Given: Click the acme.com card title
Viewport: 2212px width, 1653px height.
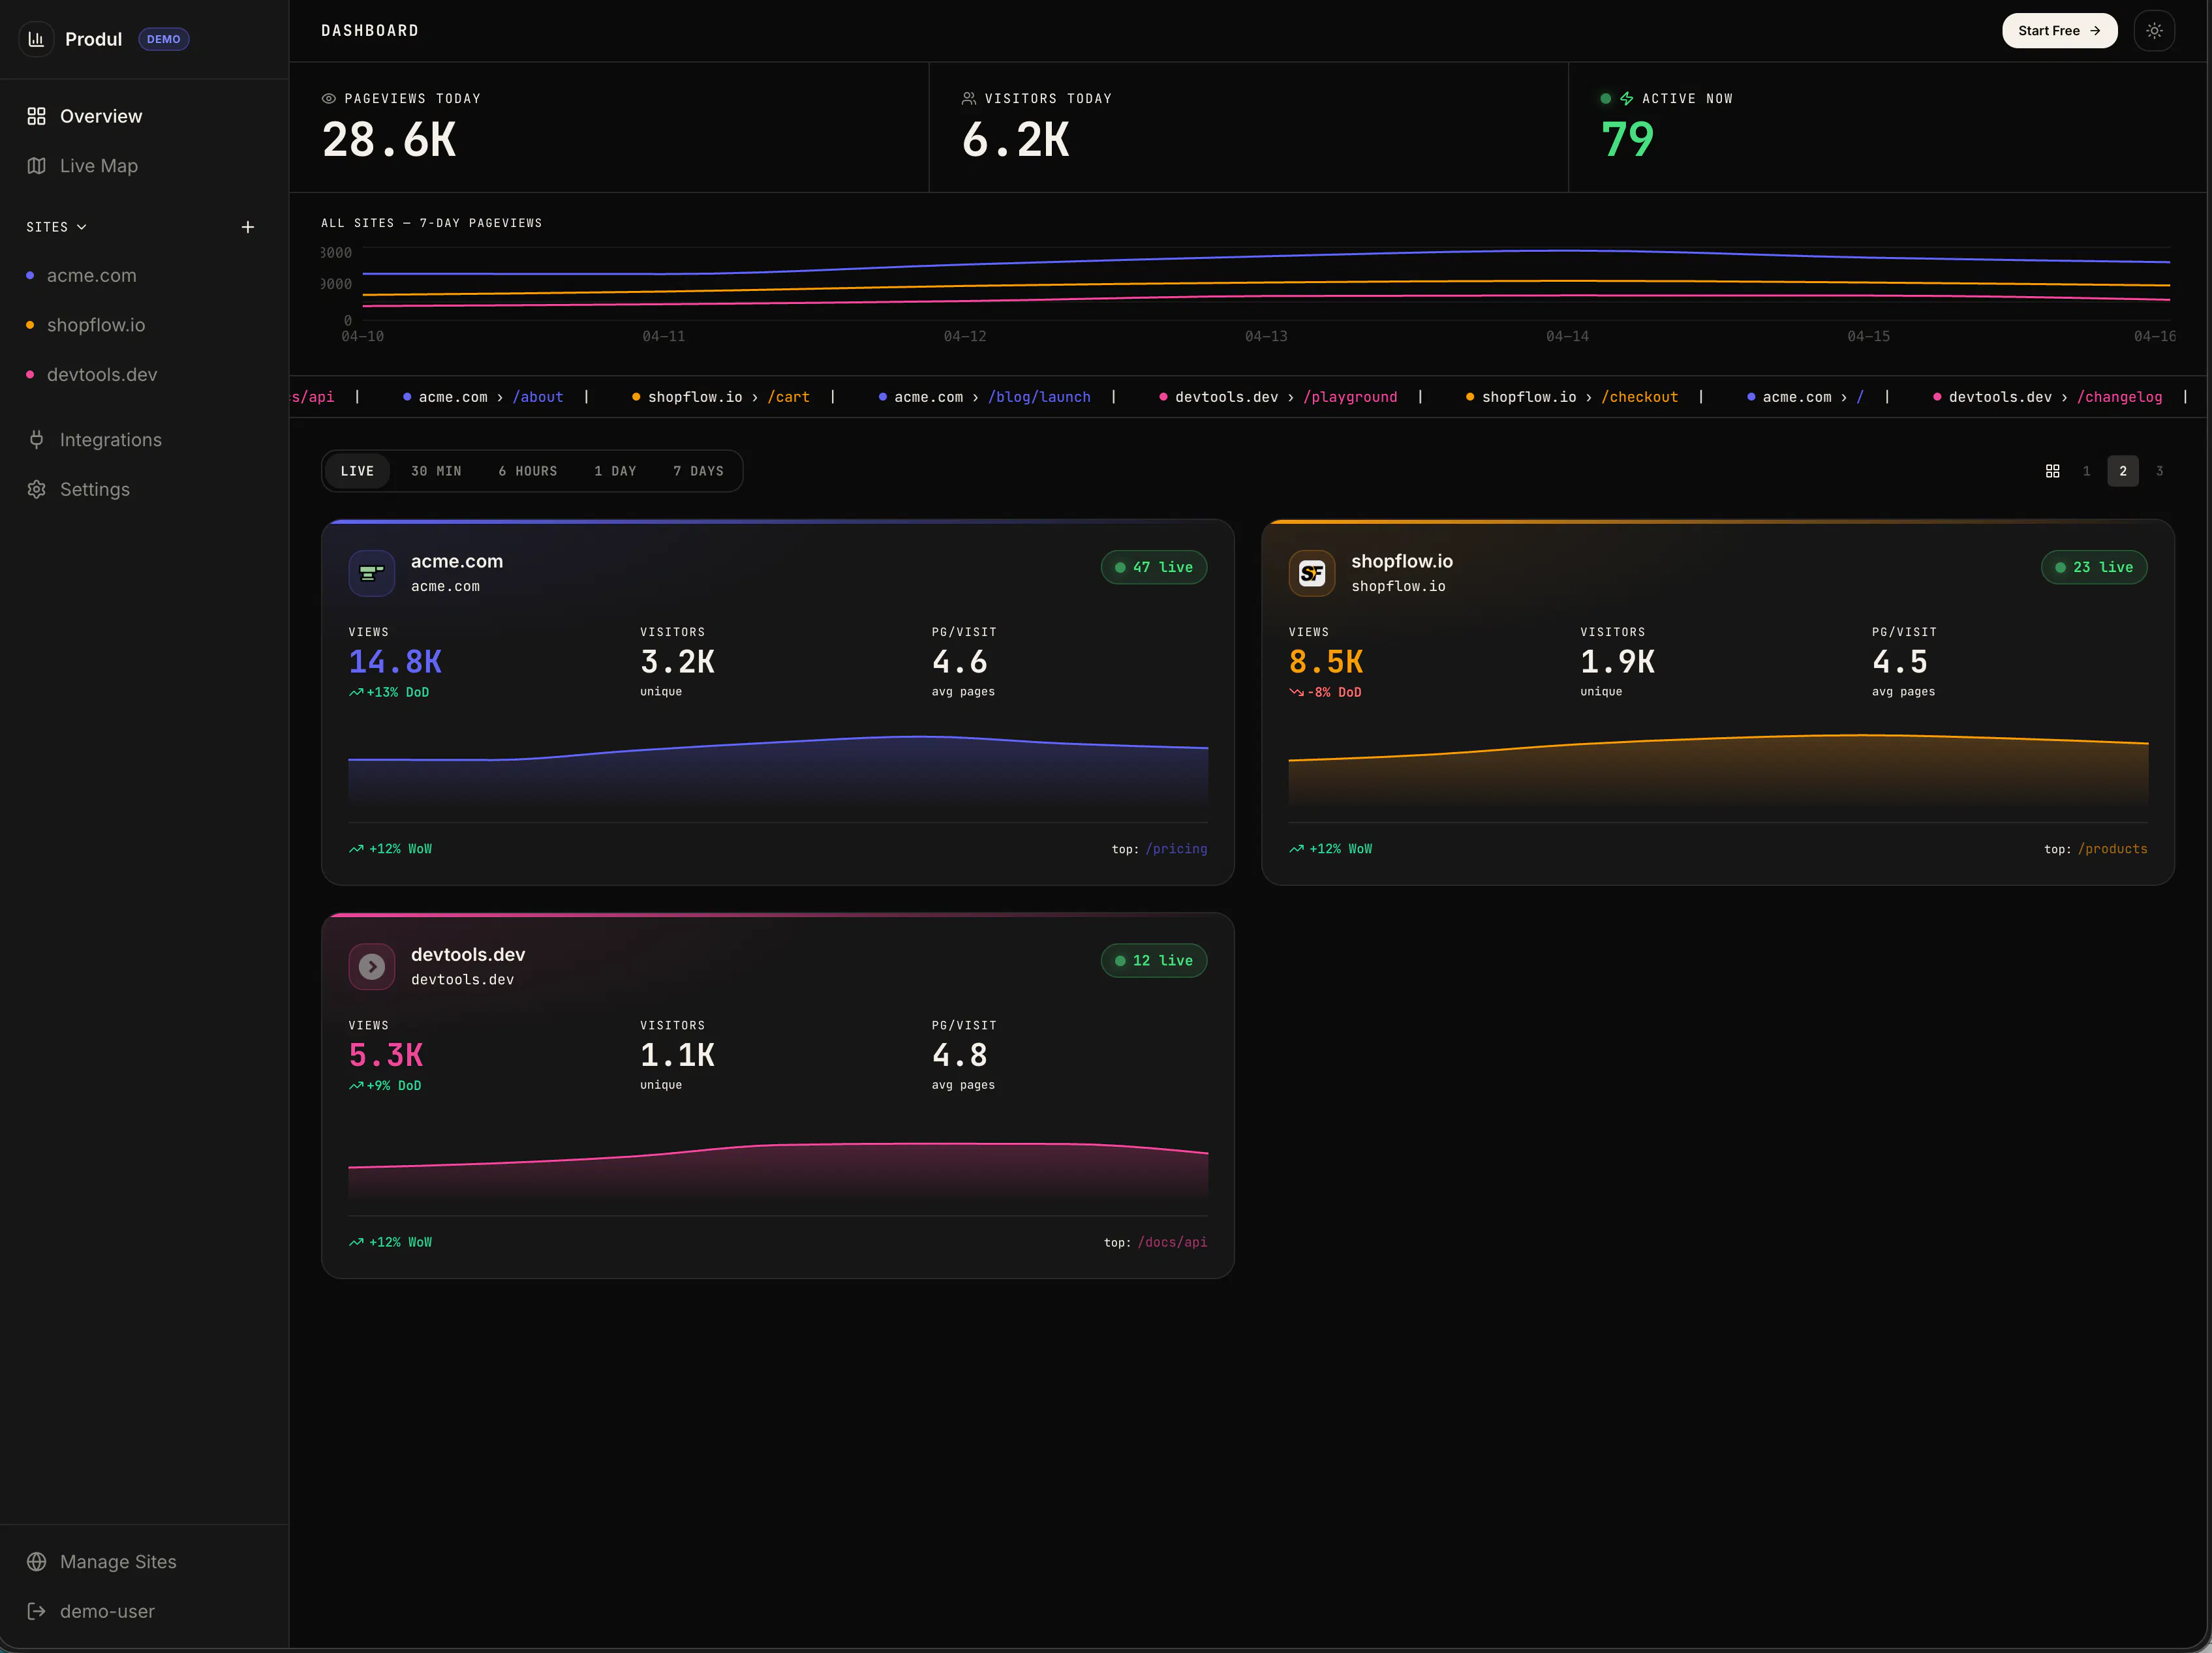Looking at the screenshot, I should tap(457, 561).
